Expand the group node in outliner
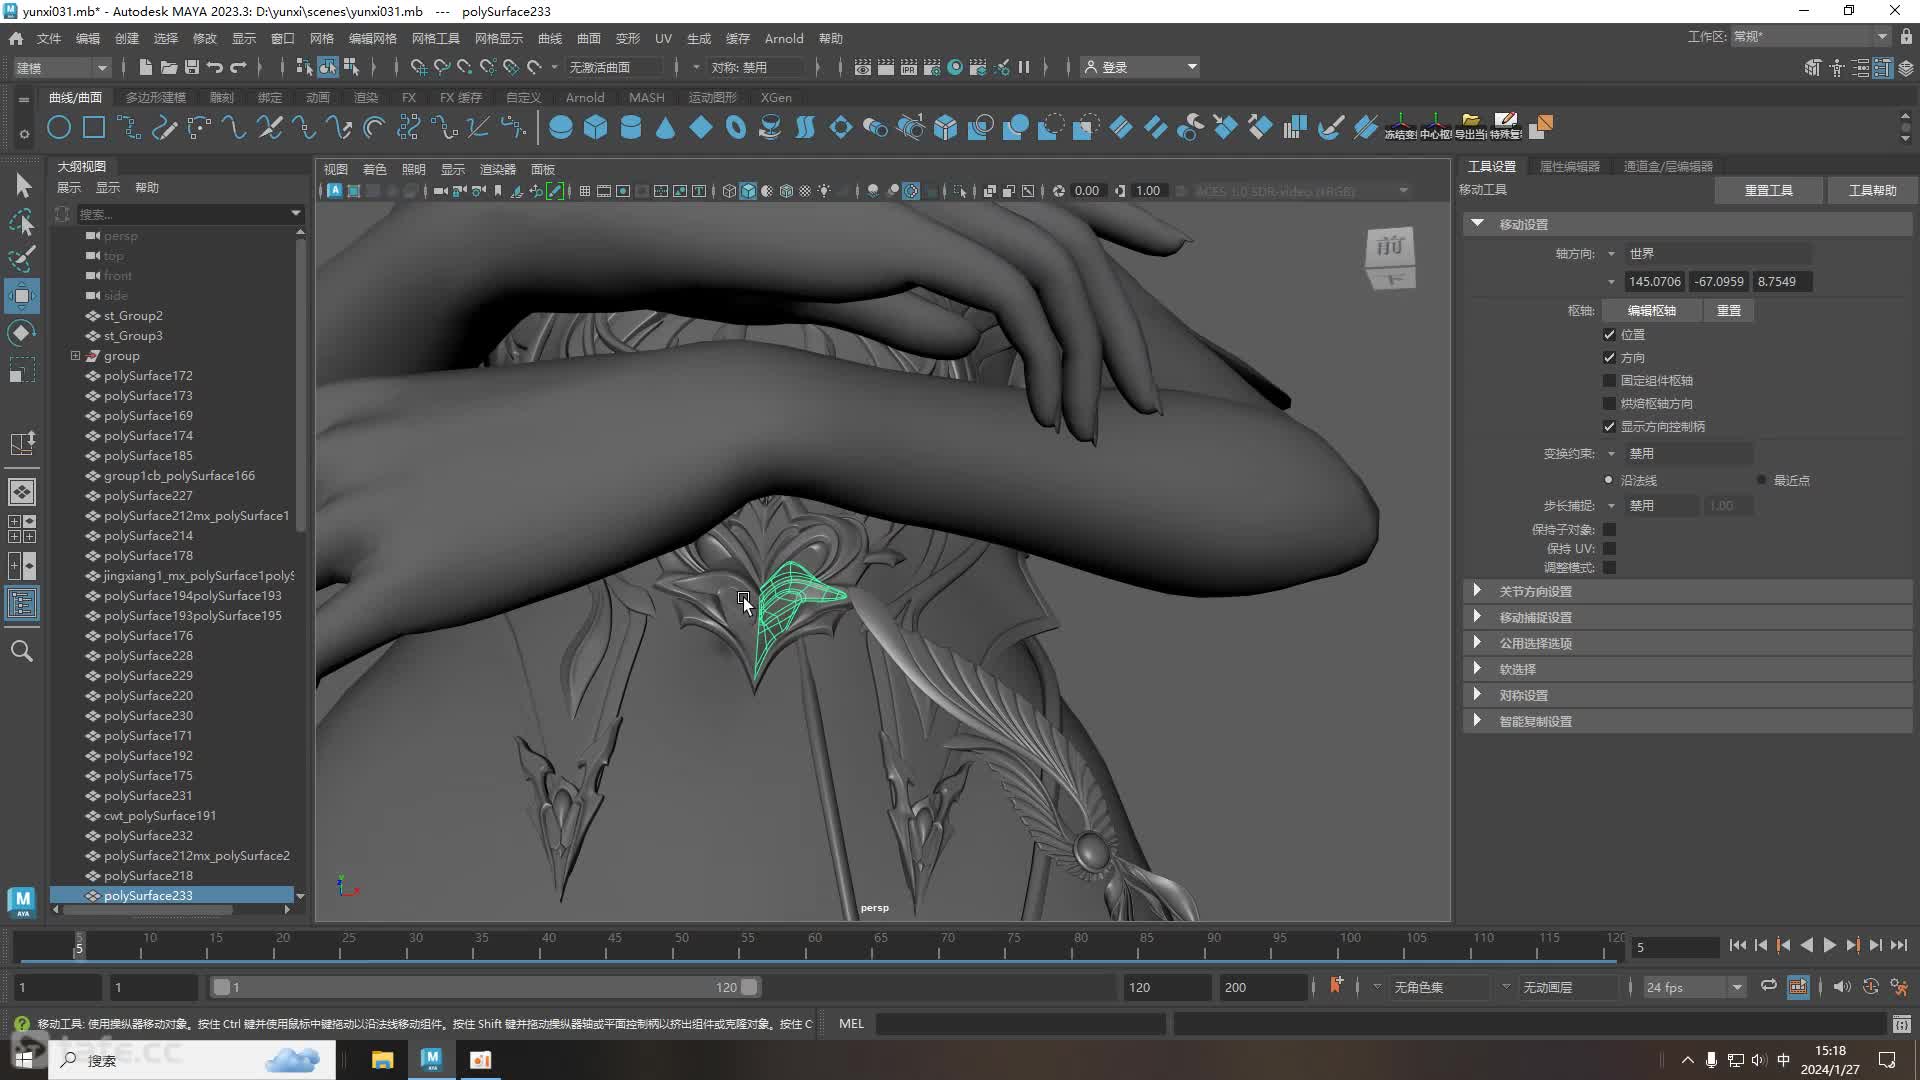This screenshot has width=1920, height=1080. coord(75,355)
